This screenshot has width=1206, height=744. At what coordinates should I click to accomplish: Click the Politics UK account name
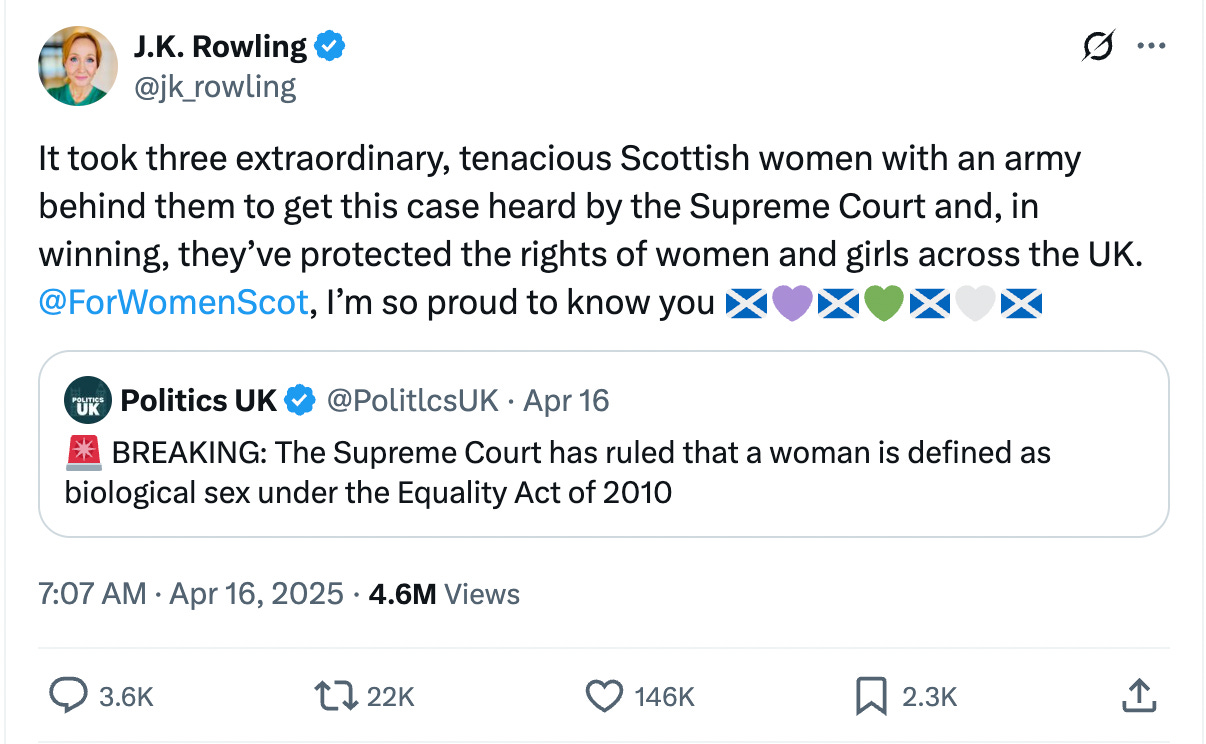coord(198,401)
